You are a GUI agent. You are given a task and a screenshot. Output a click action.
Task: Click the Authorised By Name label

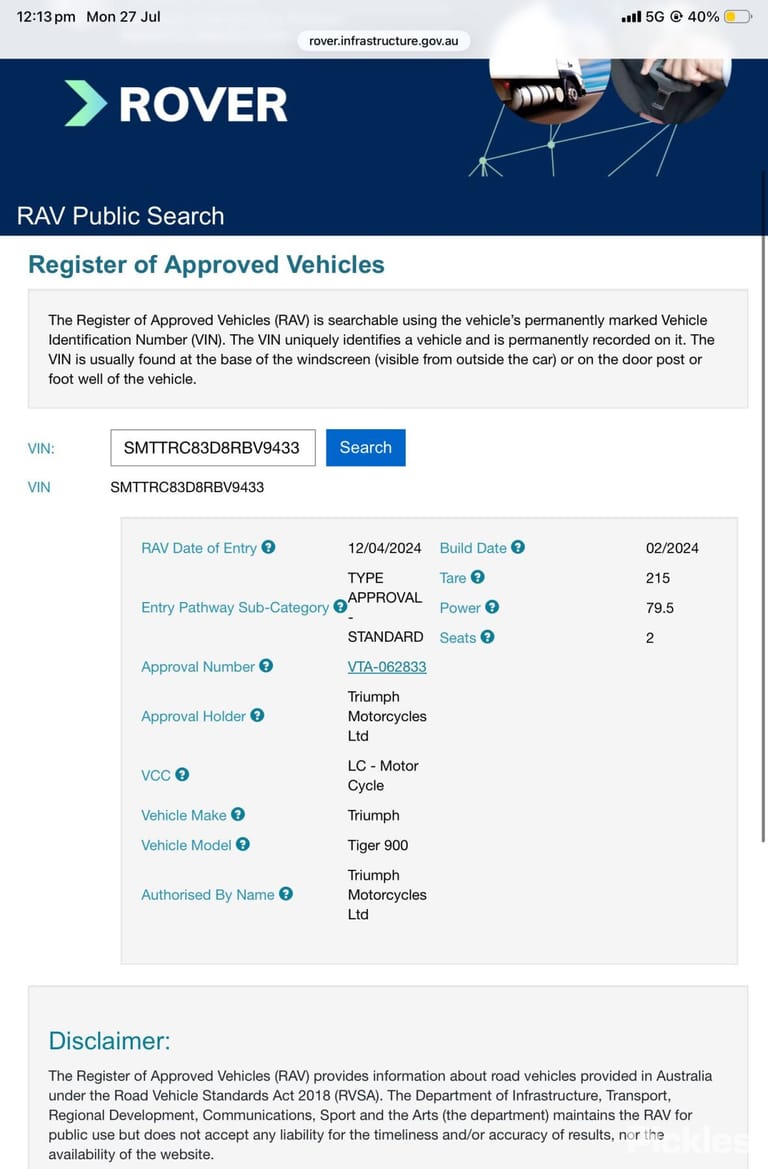pyautogui.click(x=208, y=895)
